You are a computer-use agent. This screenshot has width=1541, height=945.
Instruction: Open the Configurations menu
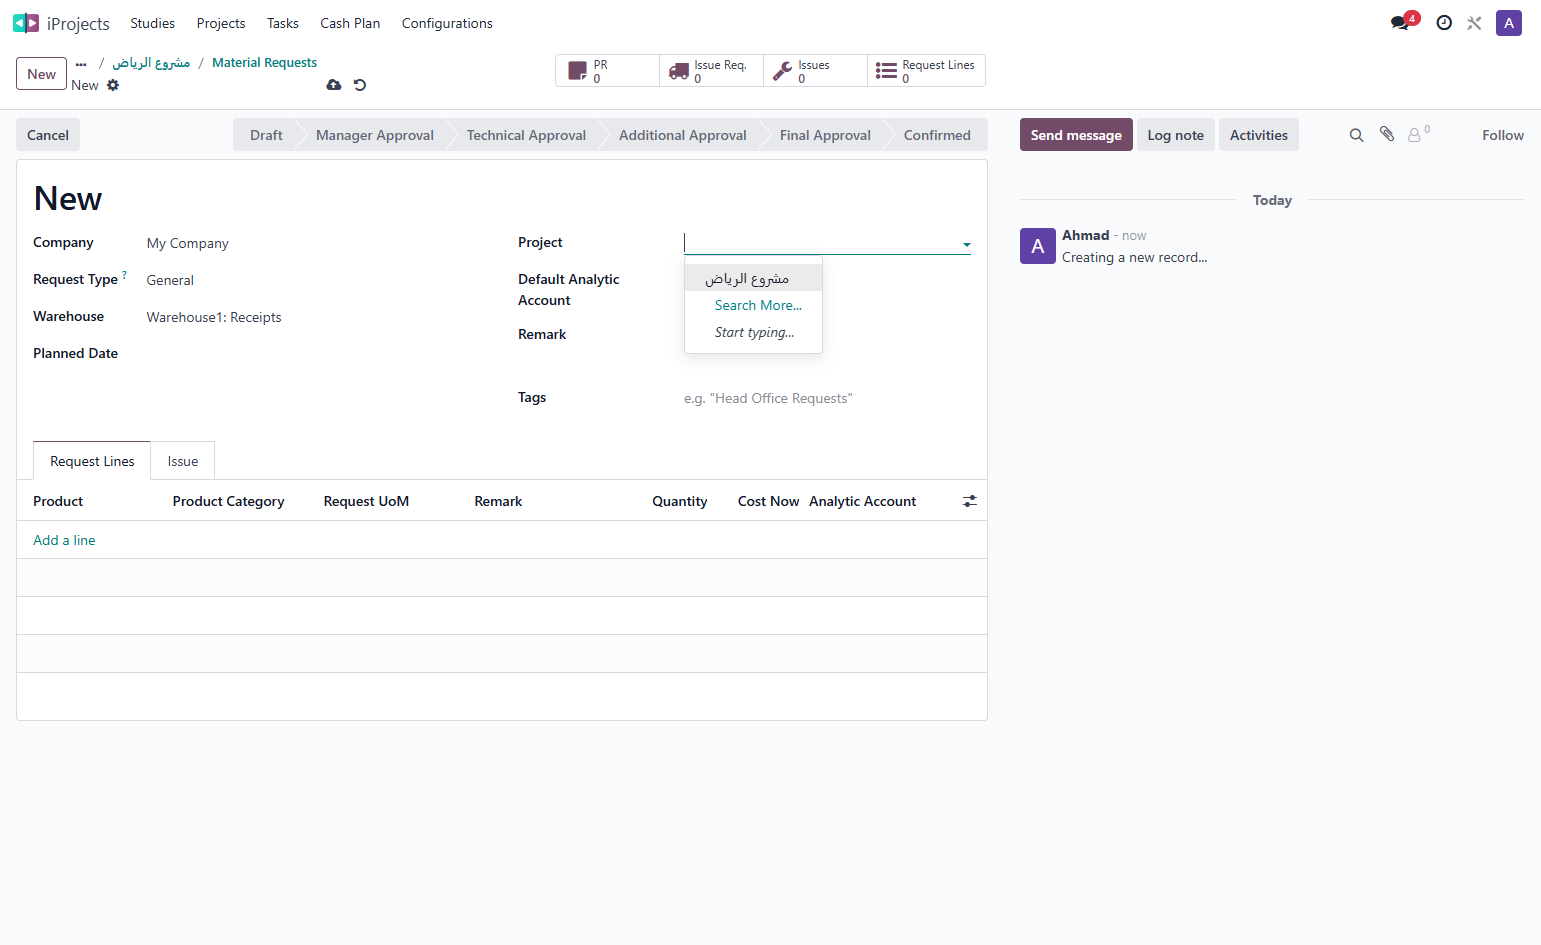[x=447, y=23]
